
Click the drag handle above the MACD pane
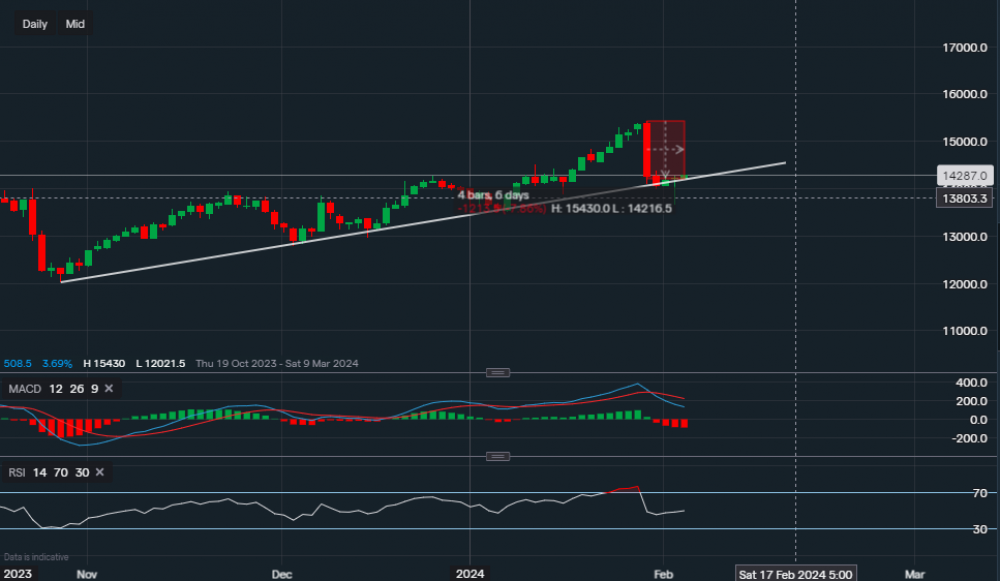pos(497,371)
